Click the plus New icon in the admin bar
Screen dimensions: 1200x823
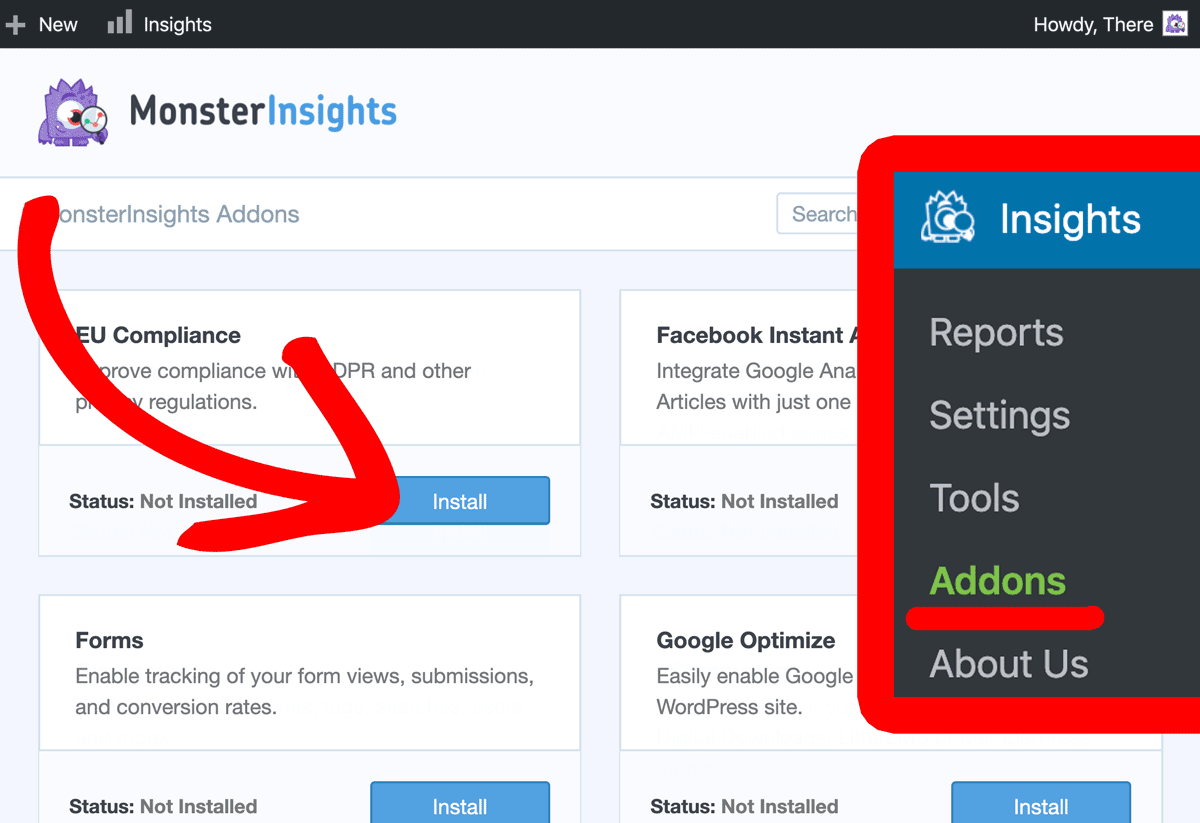click(15, 23)
